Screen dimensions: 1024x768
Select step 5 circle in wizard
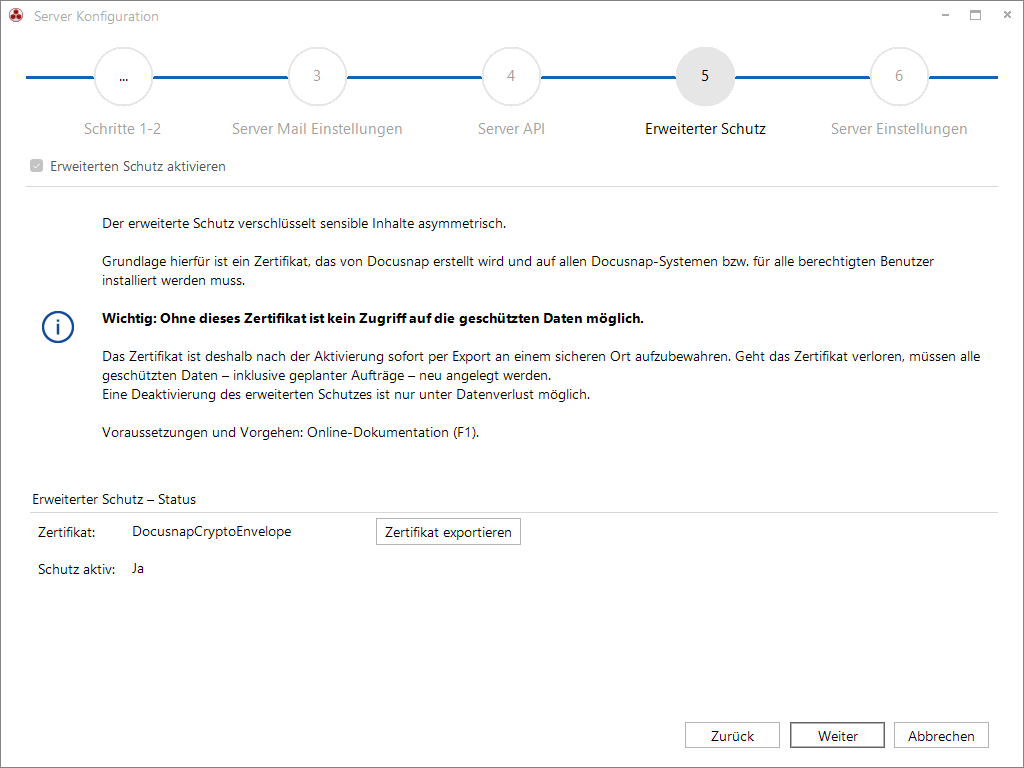point(705,76)
